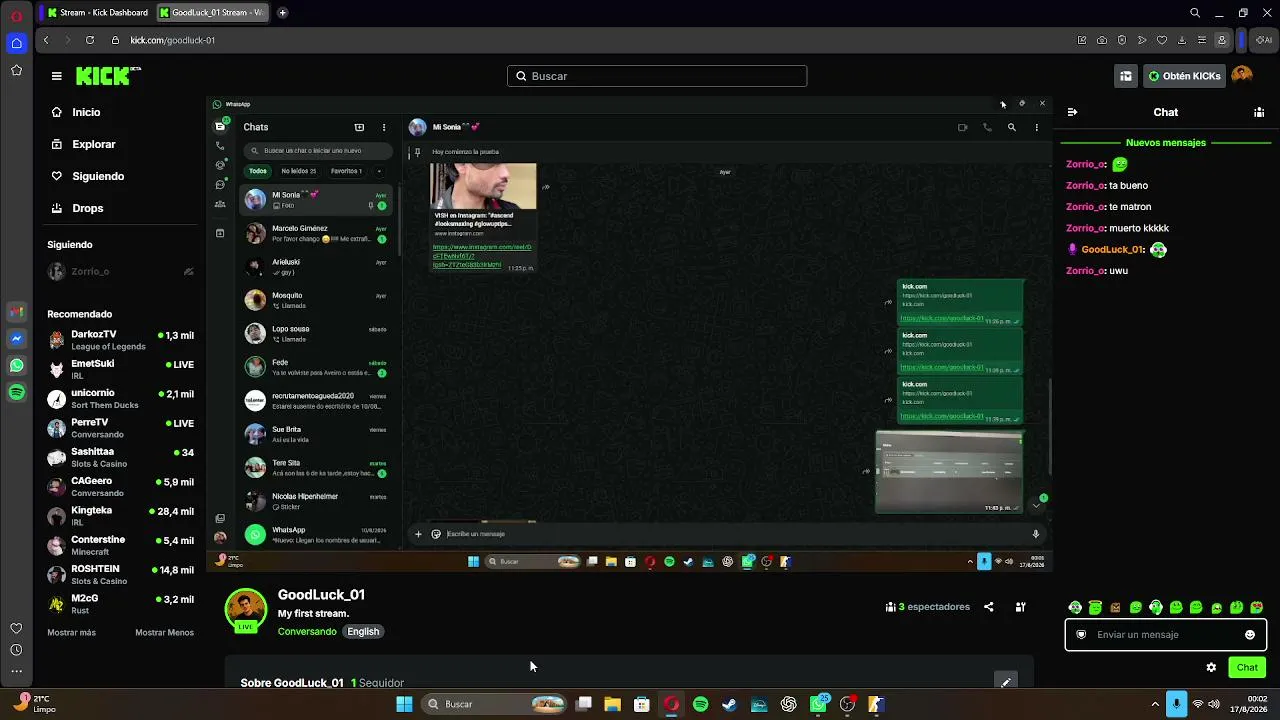Open Messenger in Opera sidebar
Screen dimensions: 1280x720
click(x=16, y=339)
